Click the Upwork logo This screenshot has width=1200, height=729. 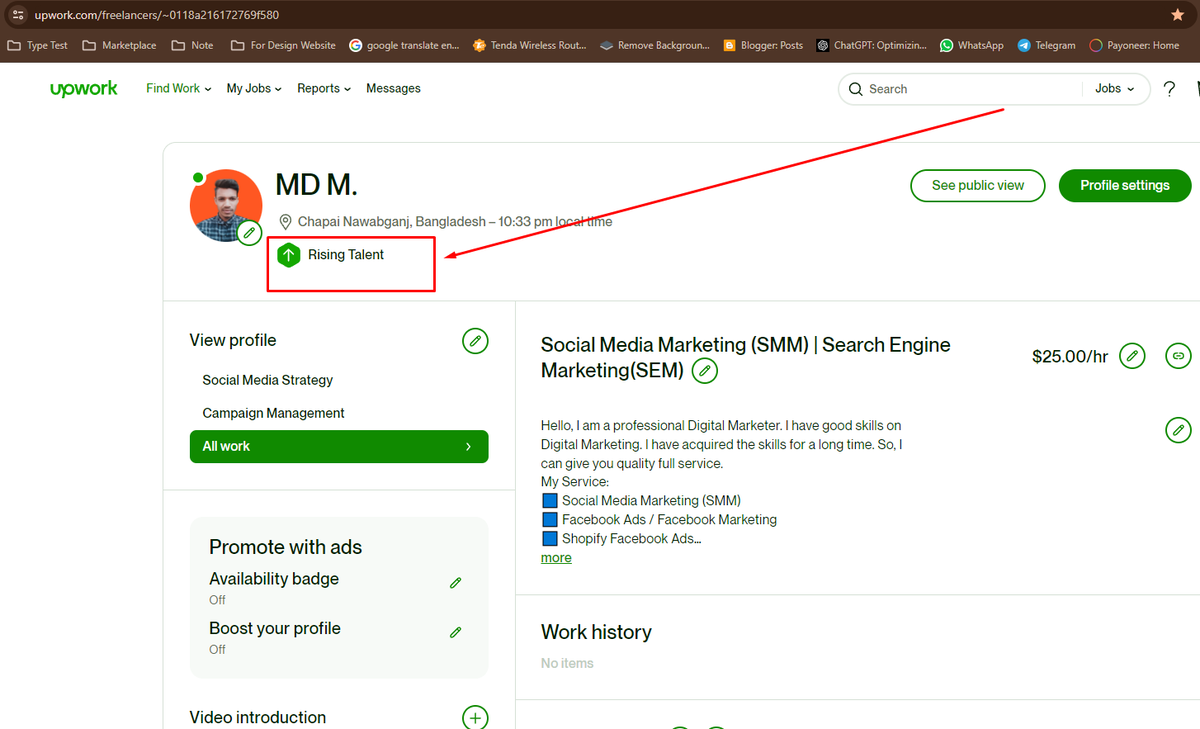pyautogui.click(x=84, y=89)
